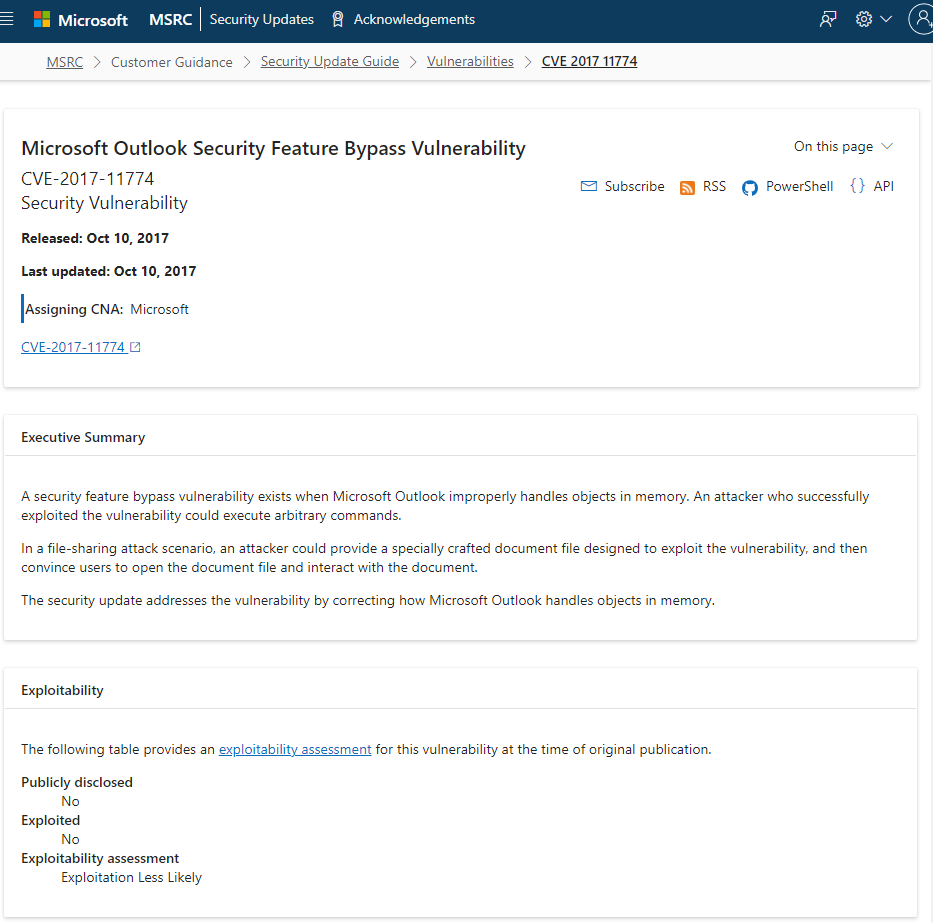Click the PowerShell GitHub icon
The image size is (933, 923).
pos(750,188)
